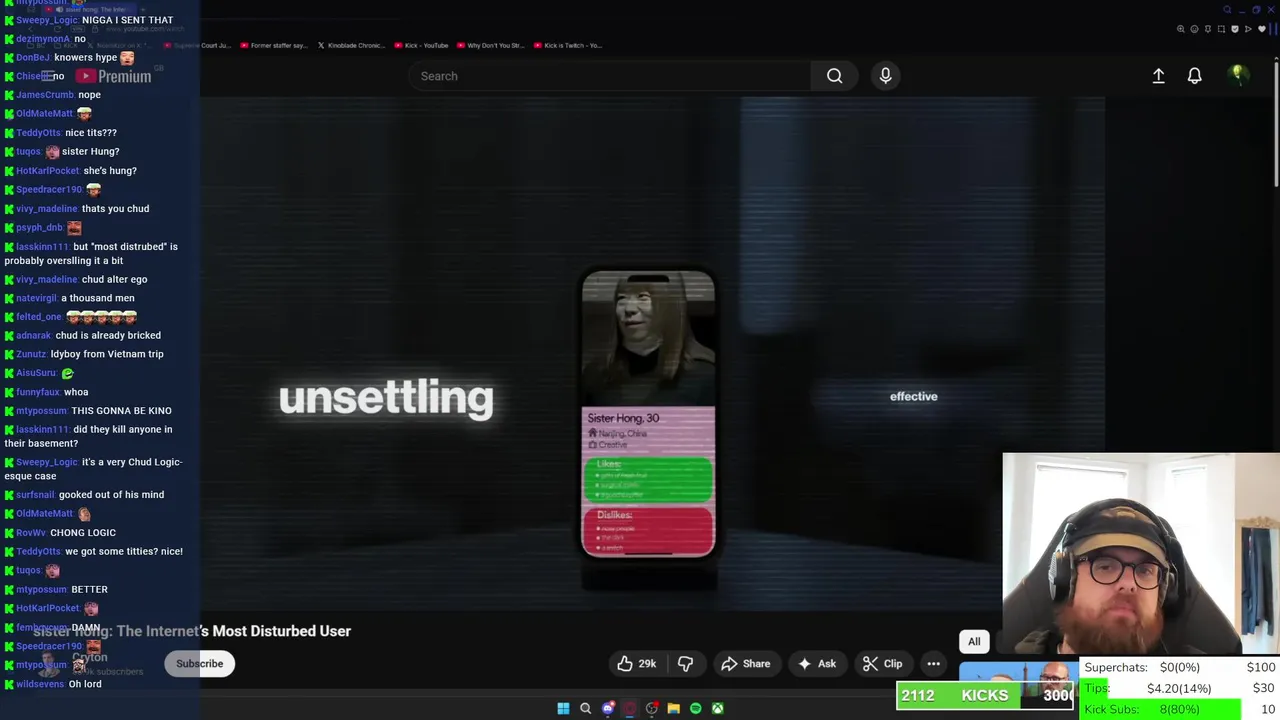
Task: Click chat message 'chud alter ego'
Action: tap(114, 279)
